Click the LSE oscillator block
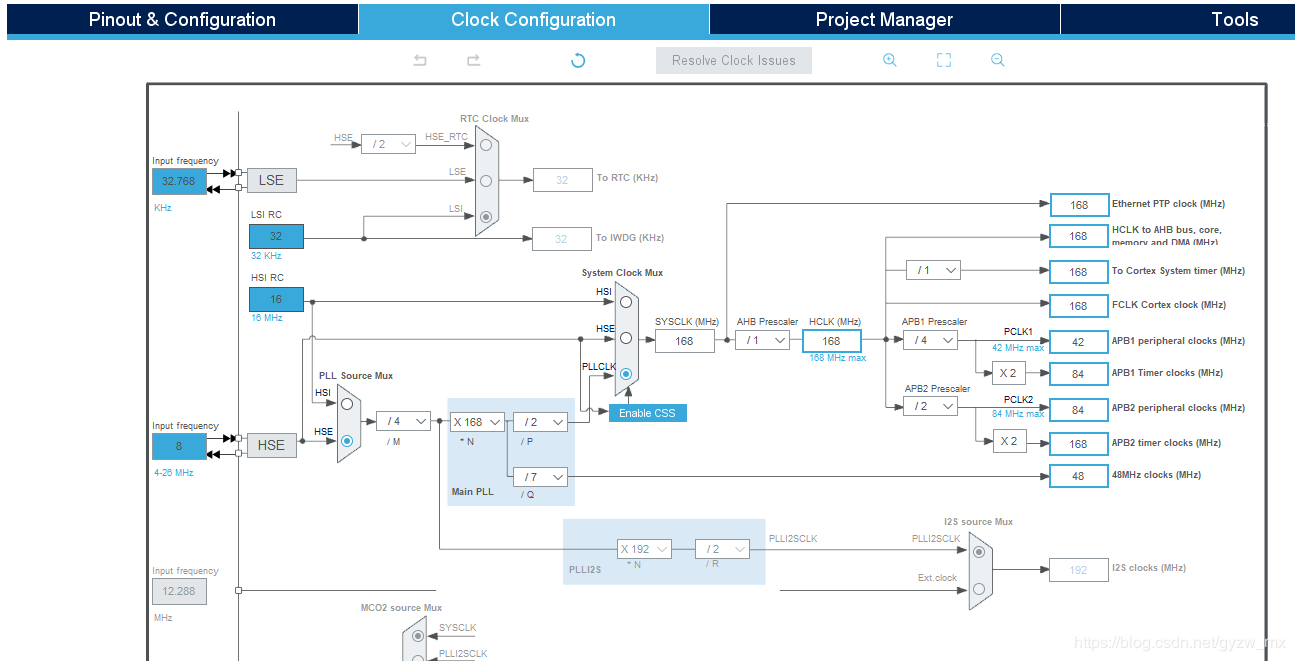This screenshot has width=1295, height=661. [271, 180]
